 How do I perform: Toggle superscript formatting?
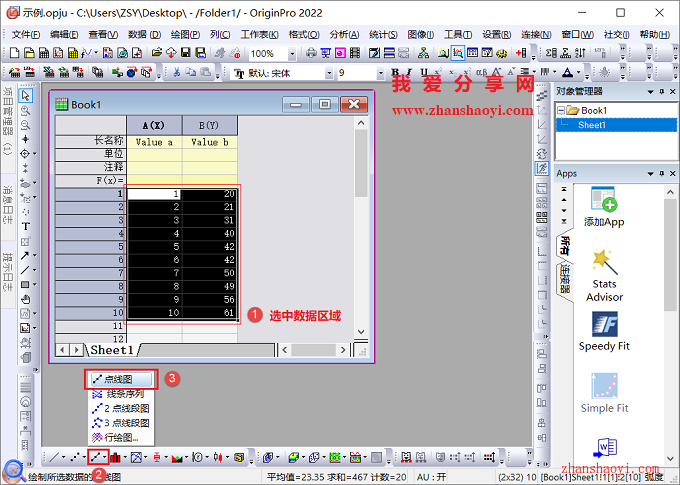(438, 72)
